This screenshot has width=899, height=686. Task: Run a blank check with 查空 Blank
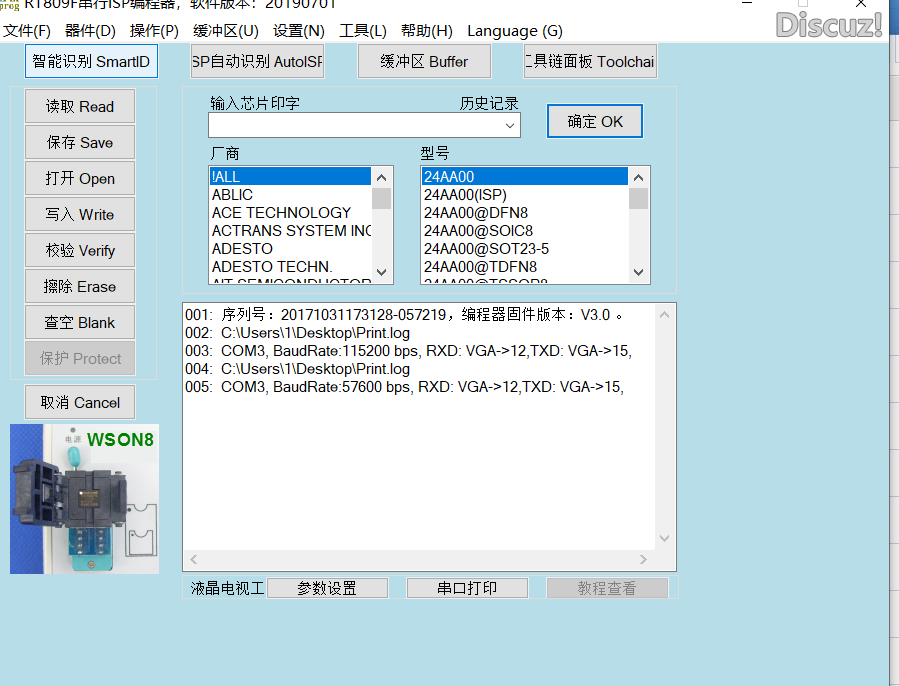(79, 322)
